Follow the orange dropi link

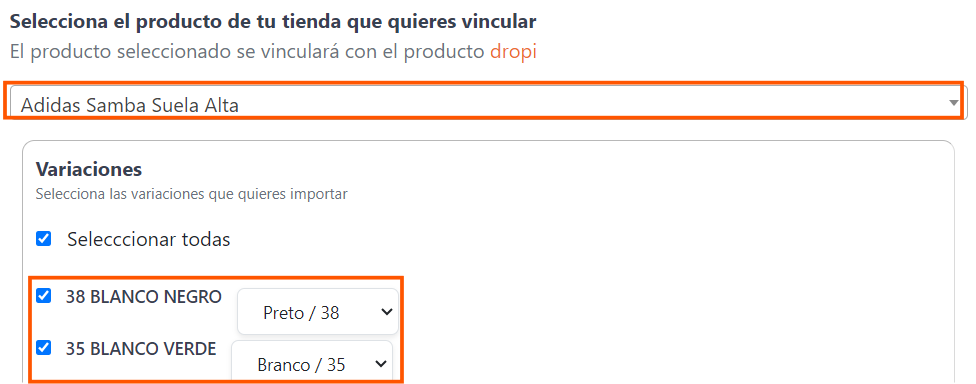click(x=514, y=52)
